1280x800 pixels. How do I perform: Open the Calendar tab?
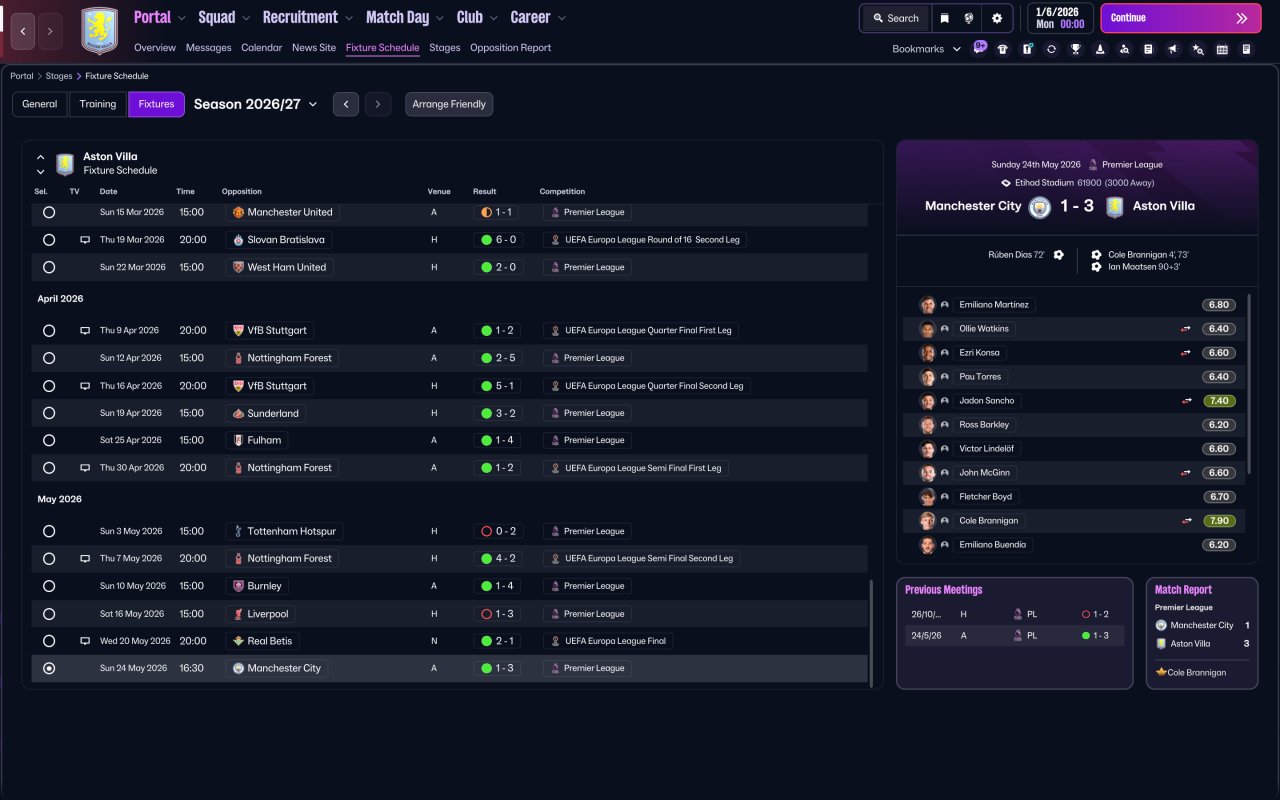click(262, 48)
